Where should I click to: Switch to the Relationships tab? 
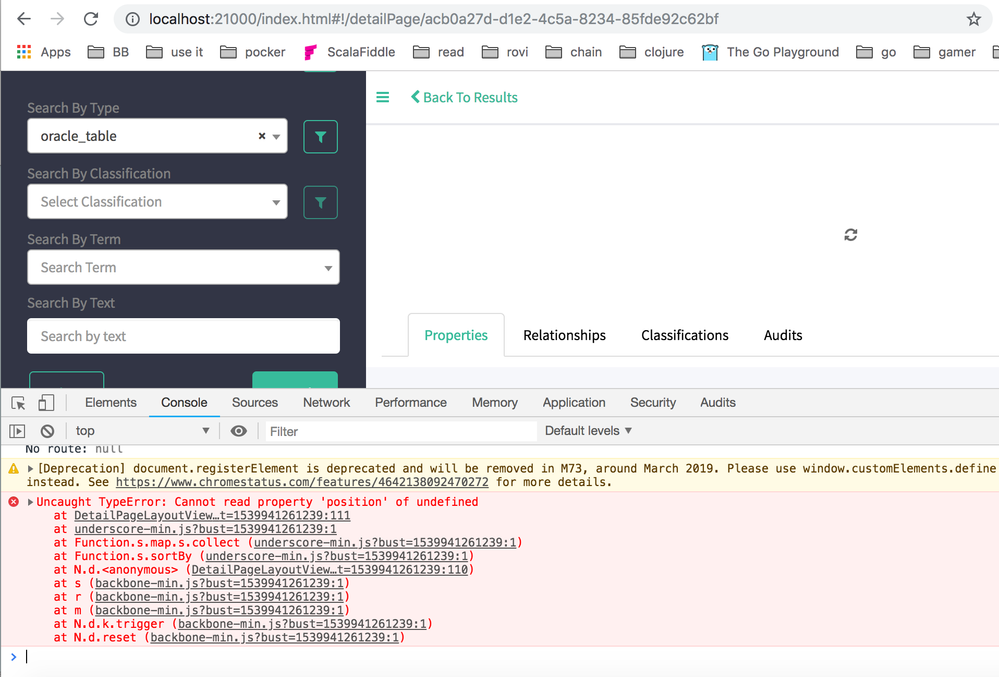(x=563, y=335)
